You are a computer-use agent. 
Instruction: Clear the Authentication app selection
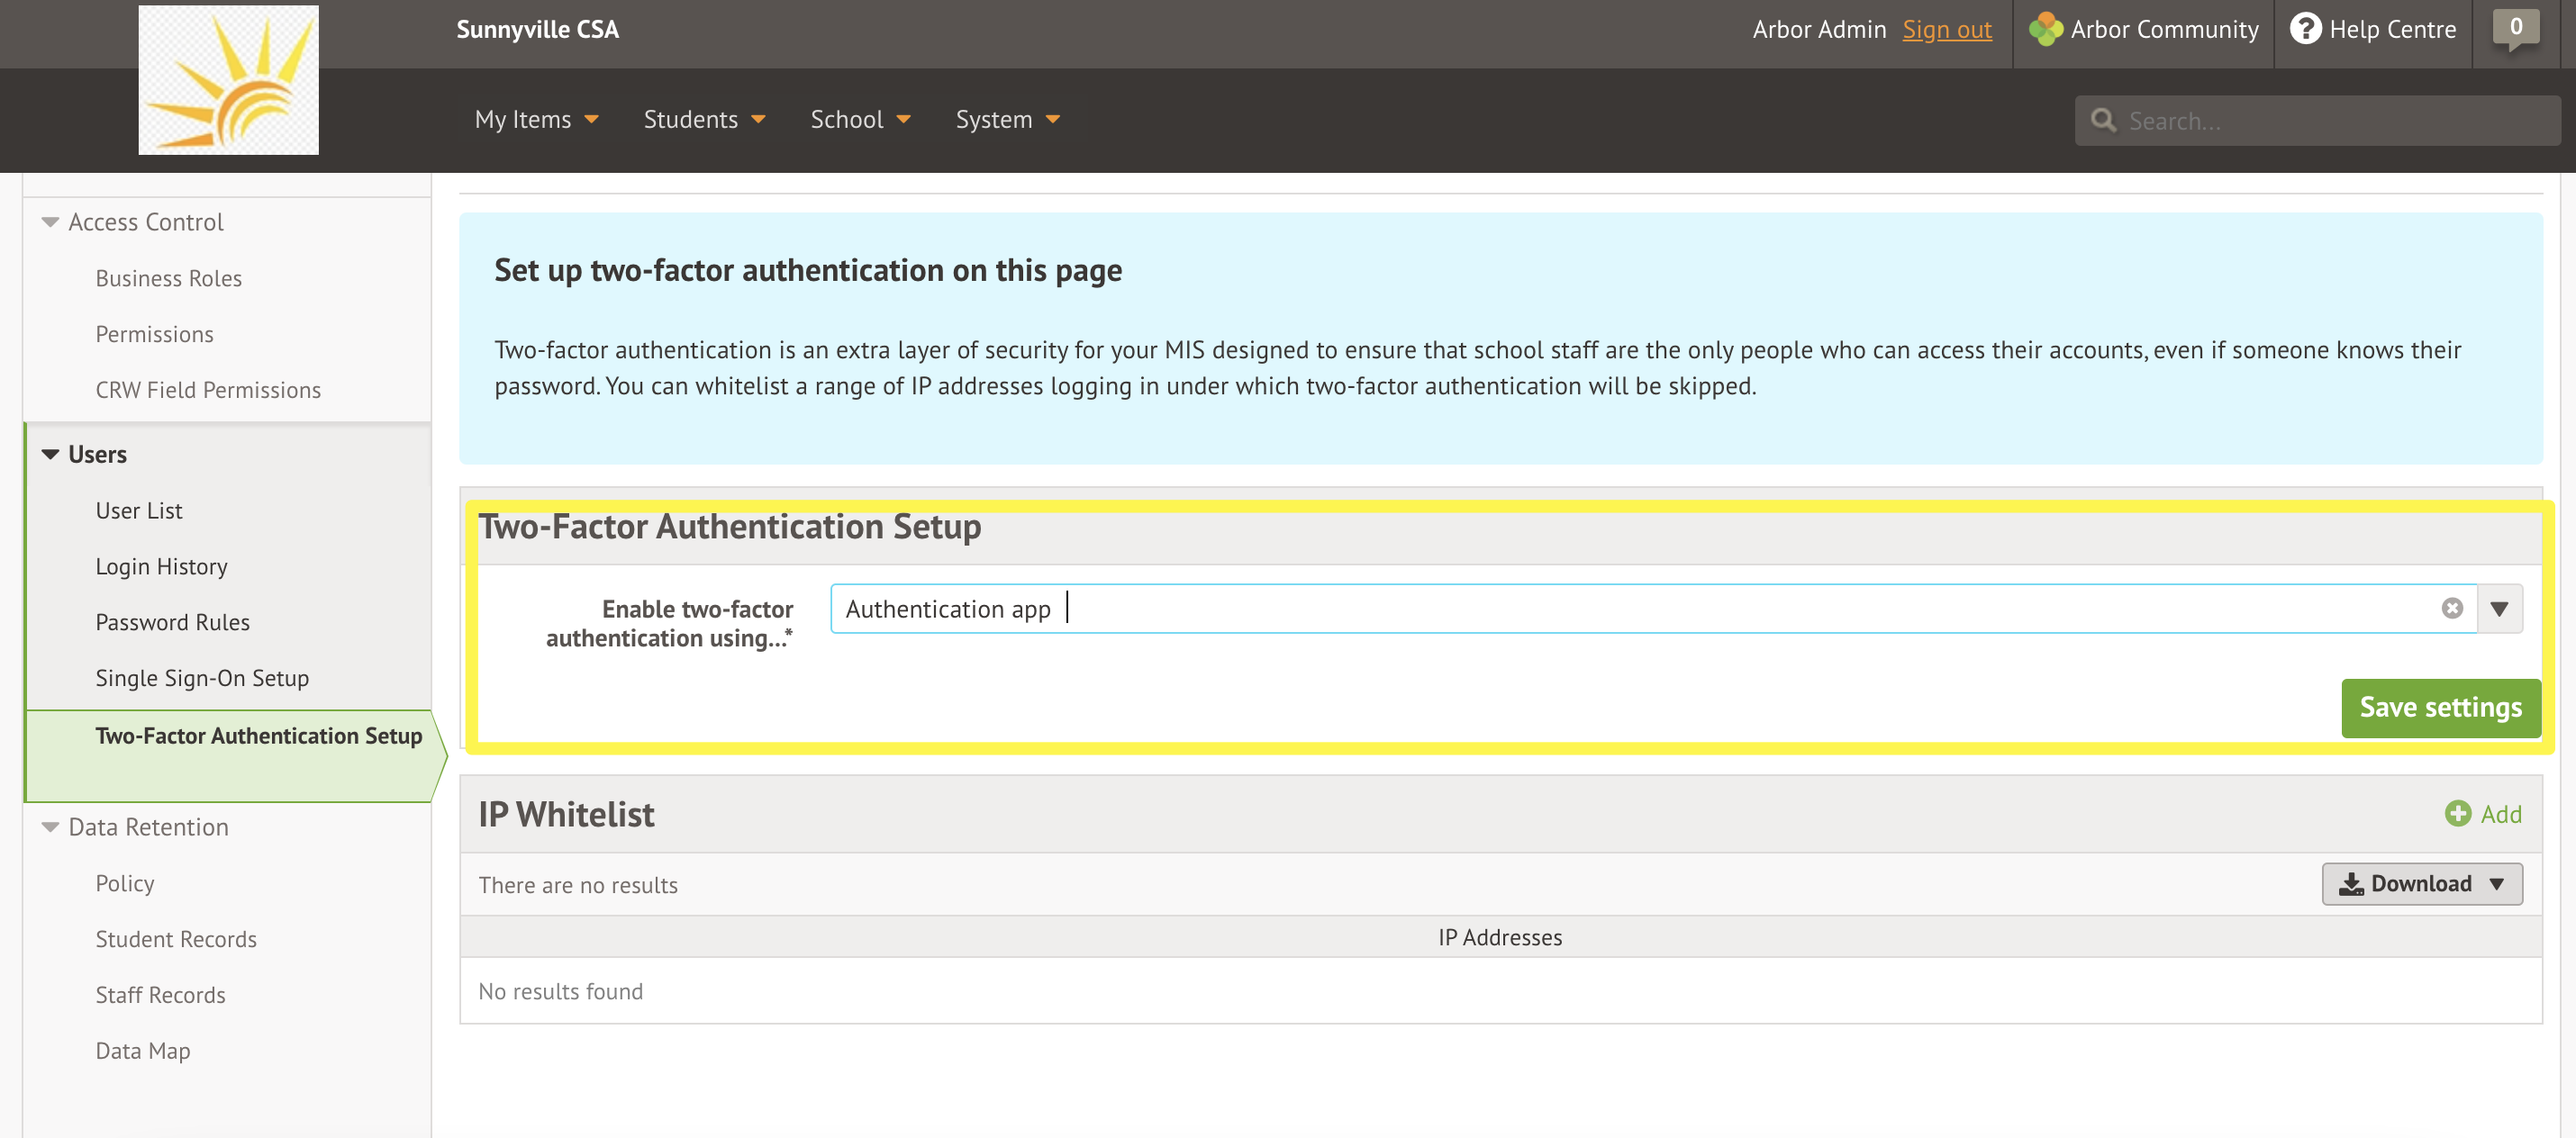tap(2452, 608)
